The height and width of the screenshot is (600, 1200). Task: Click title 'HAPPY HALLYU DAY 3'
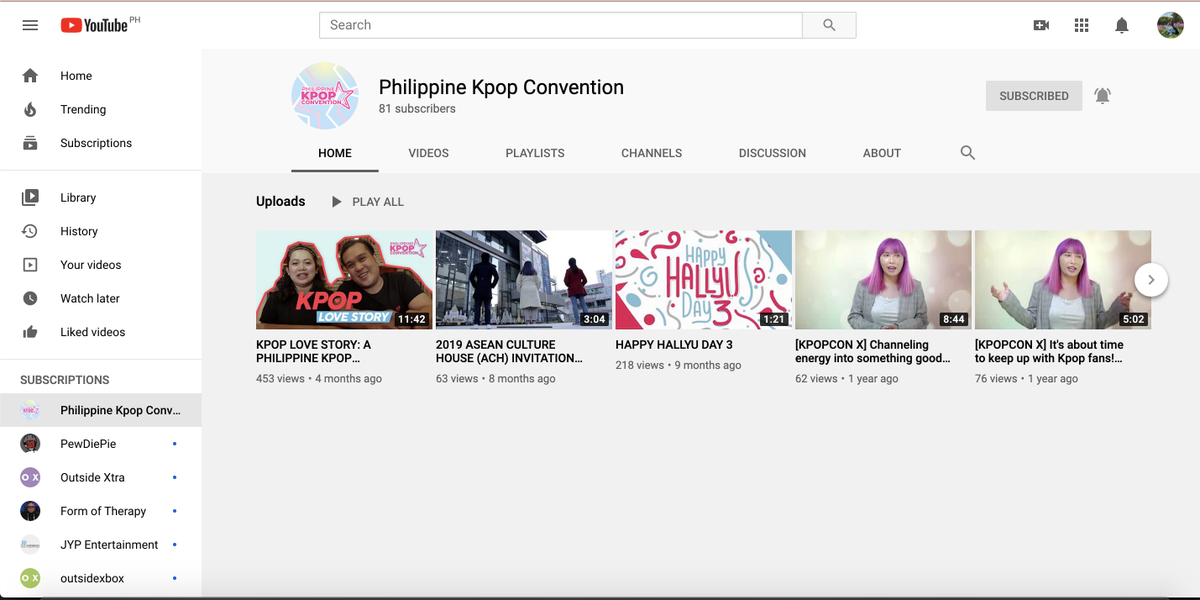pyautogui.click(x=674, y=345)
